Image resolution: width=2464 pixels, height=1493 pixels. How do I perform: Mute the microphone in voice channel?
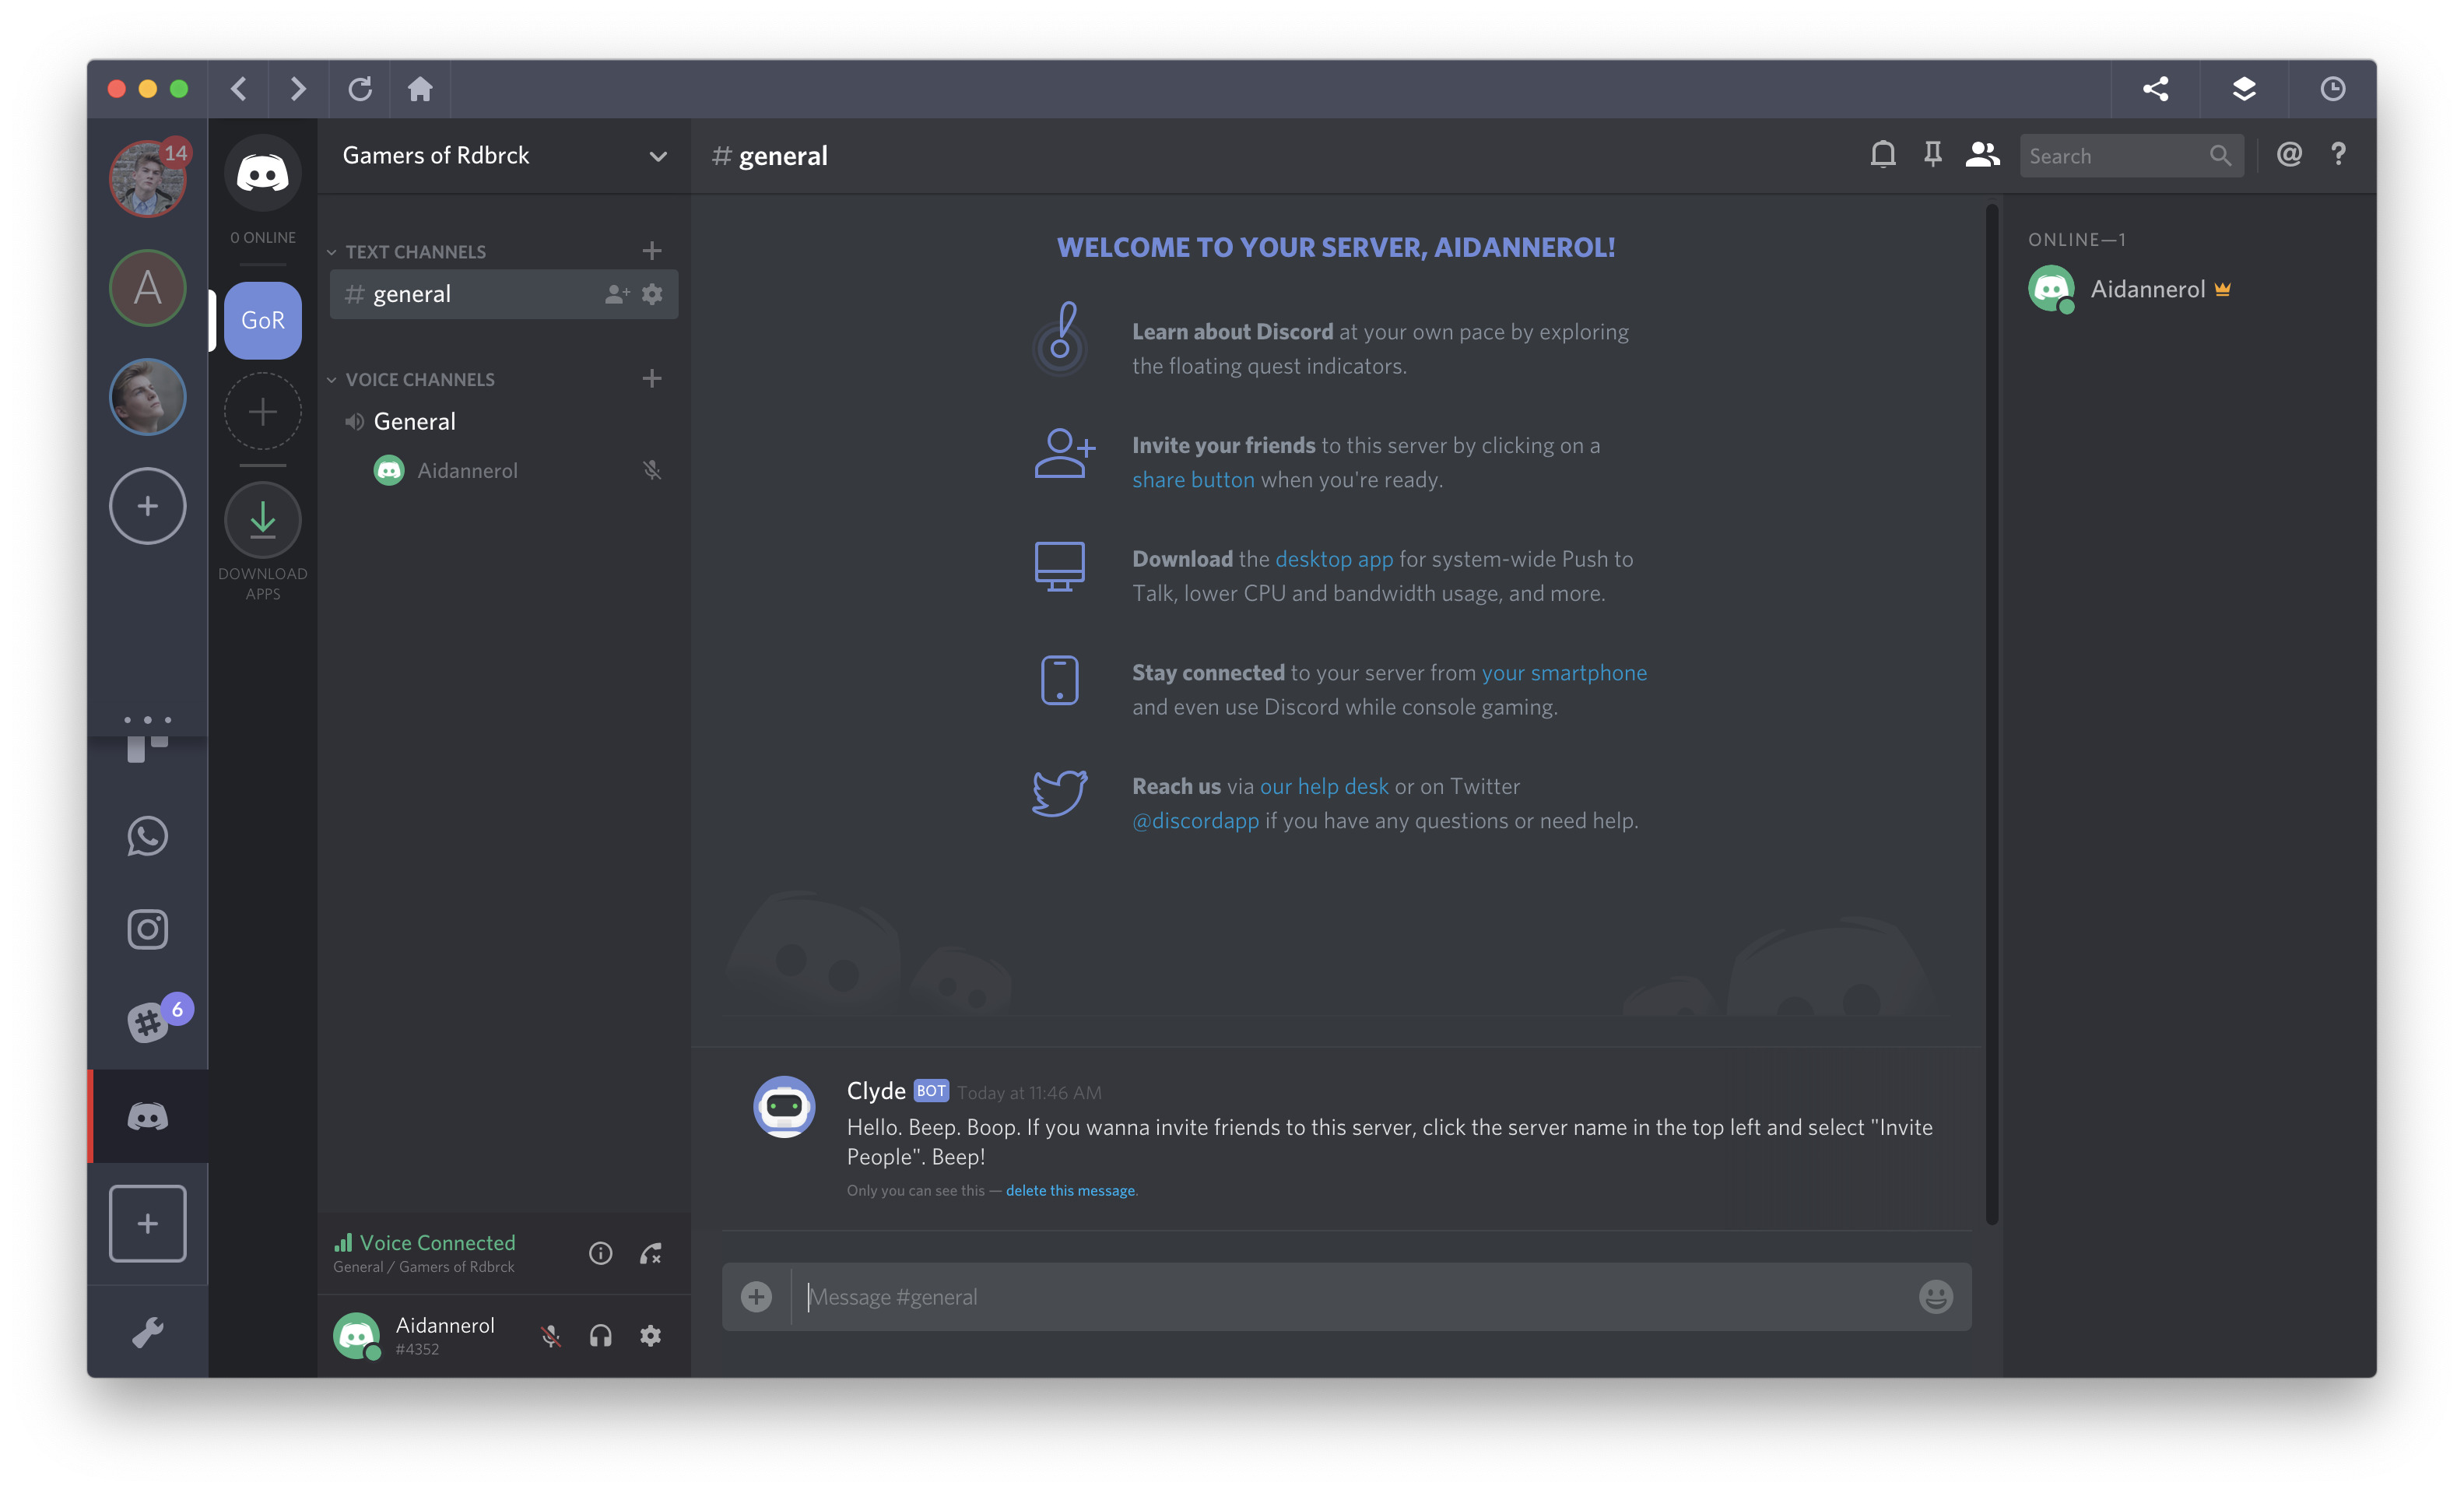(551, 1334)
